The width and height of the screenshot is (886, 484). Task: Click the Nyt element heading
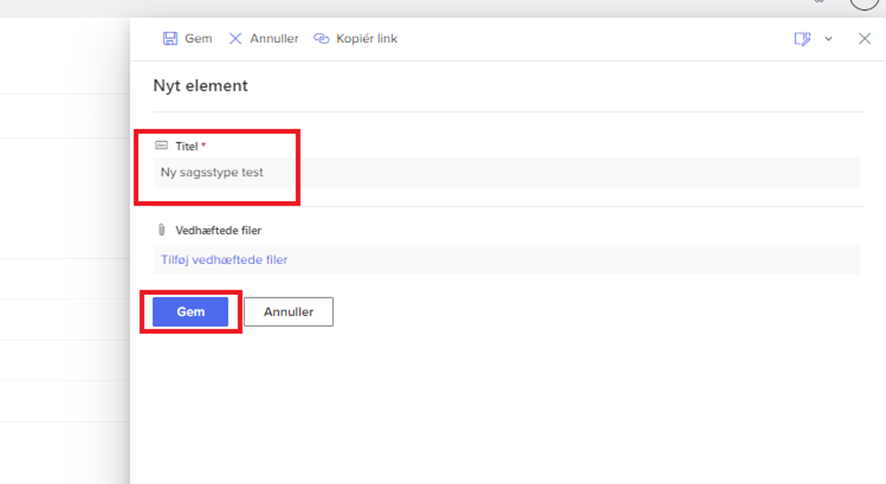[200, 86]
